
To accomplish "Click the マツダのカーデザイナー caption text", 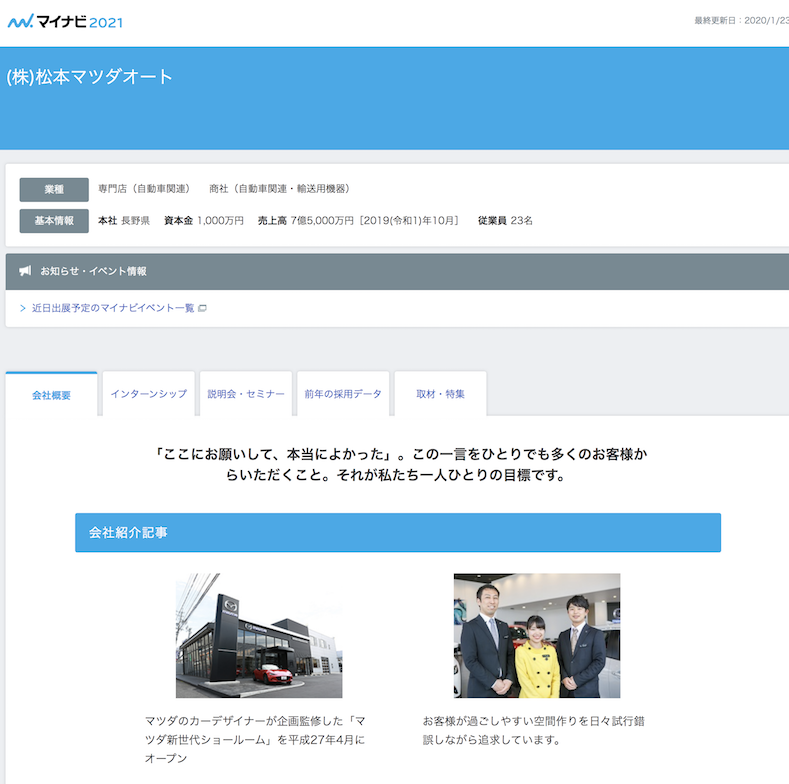I will click(x=255, y=739).
